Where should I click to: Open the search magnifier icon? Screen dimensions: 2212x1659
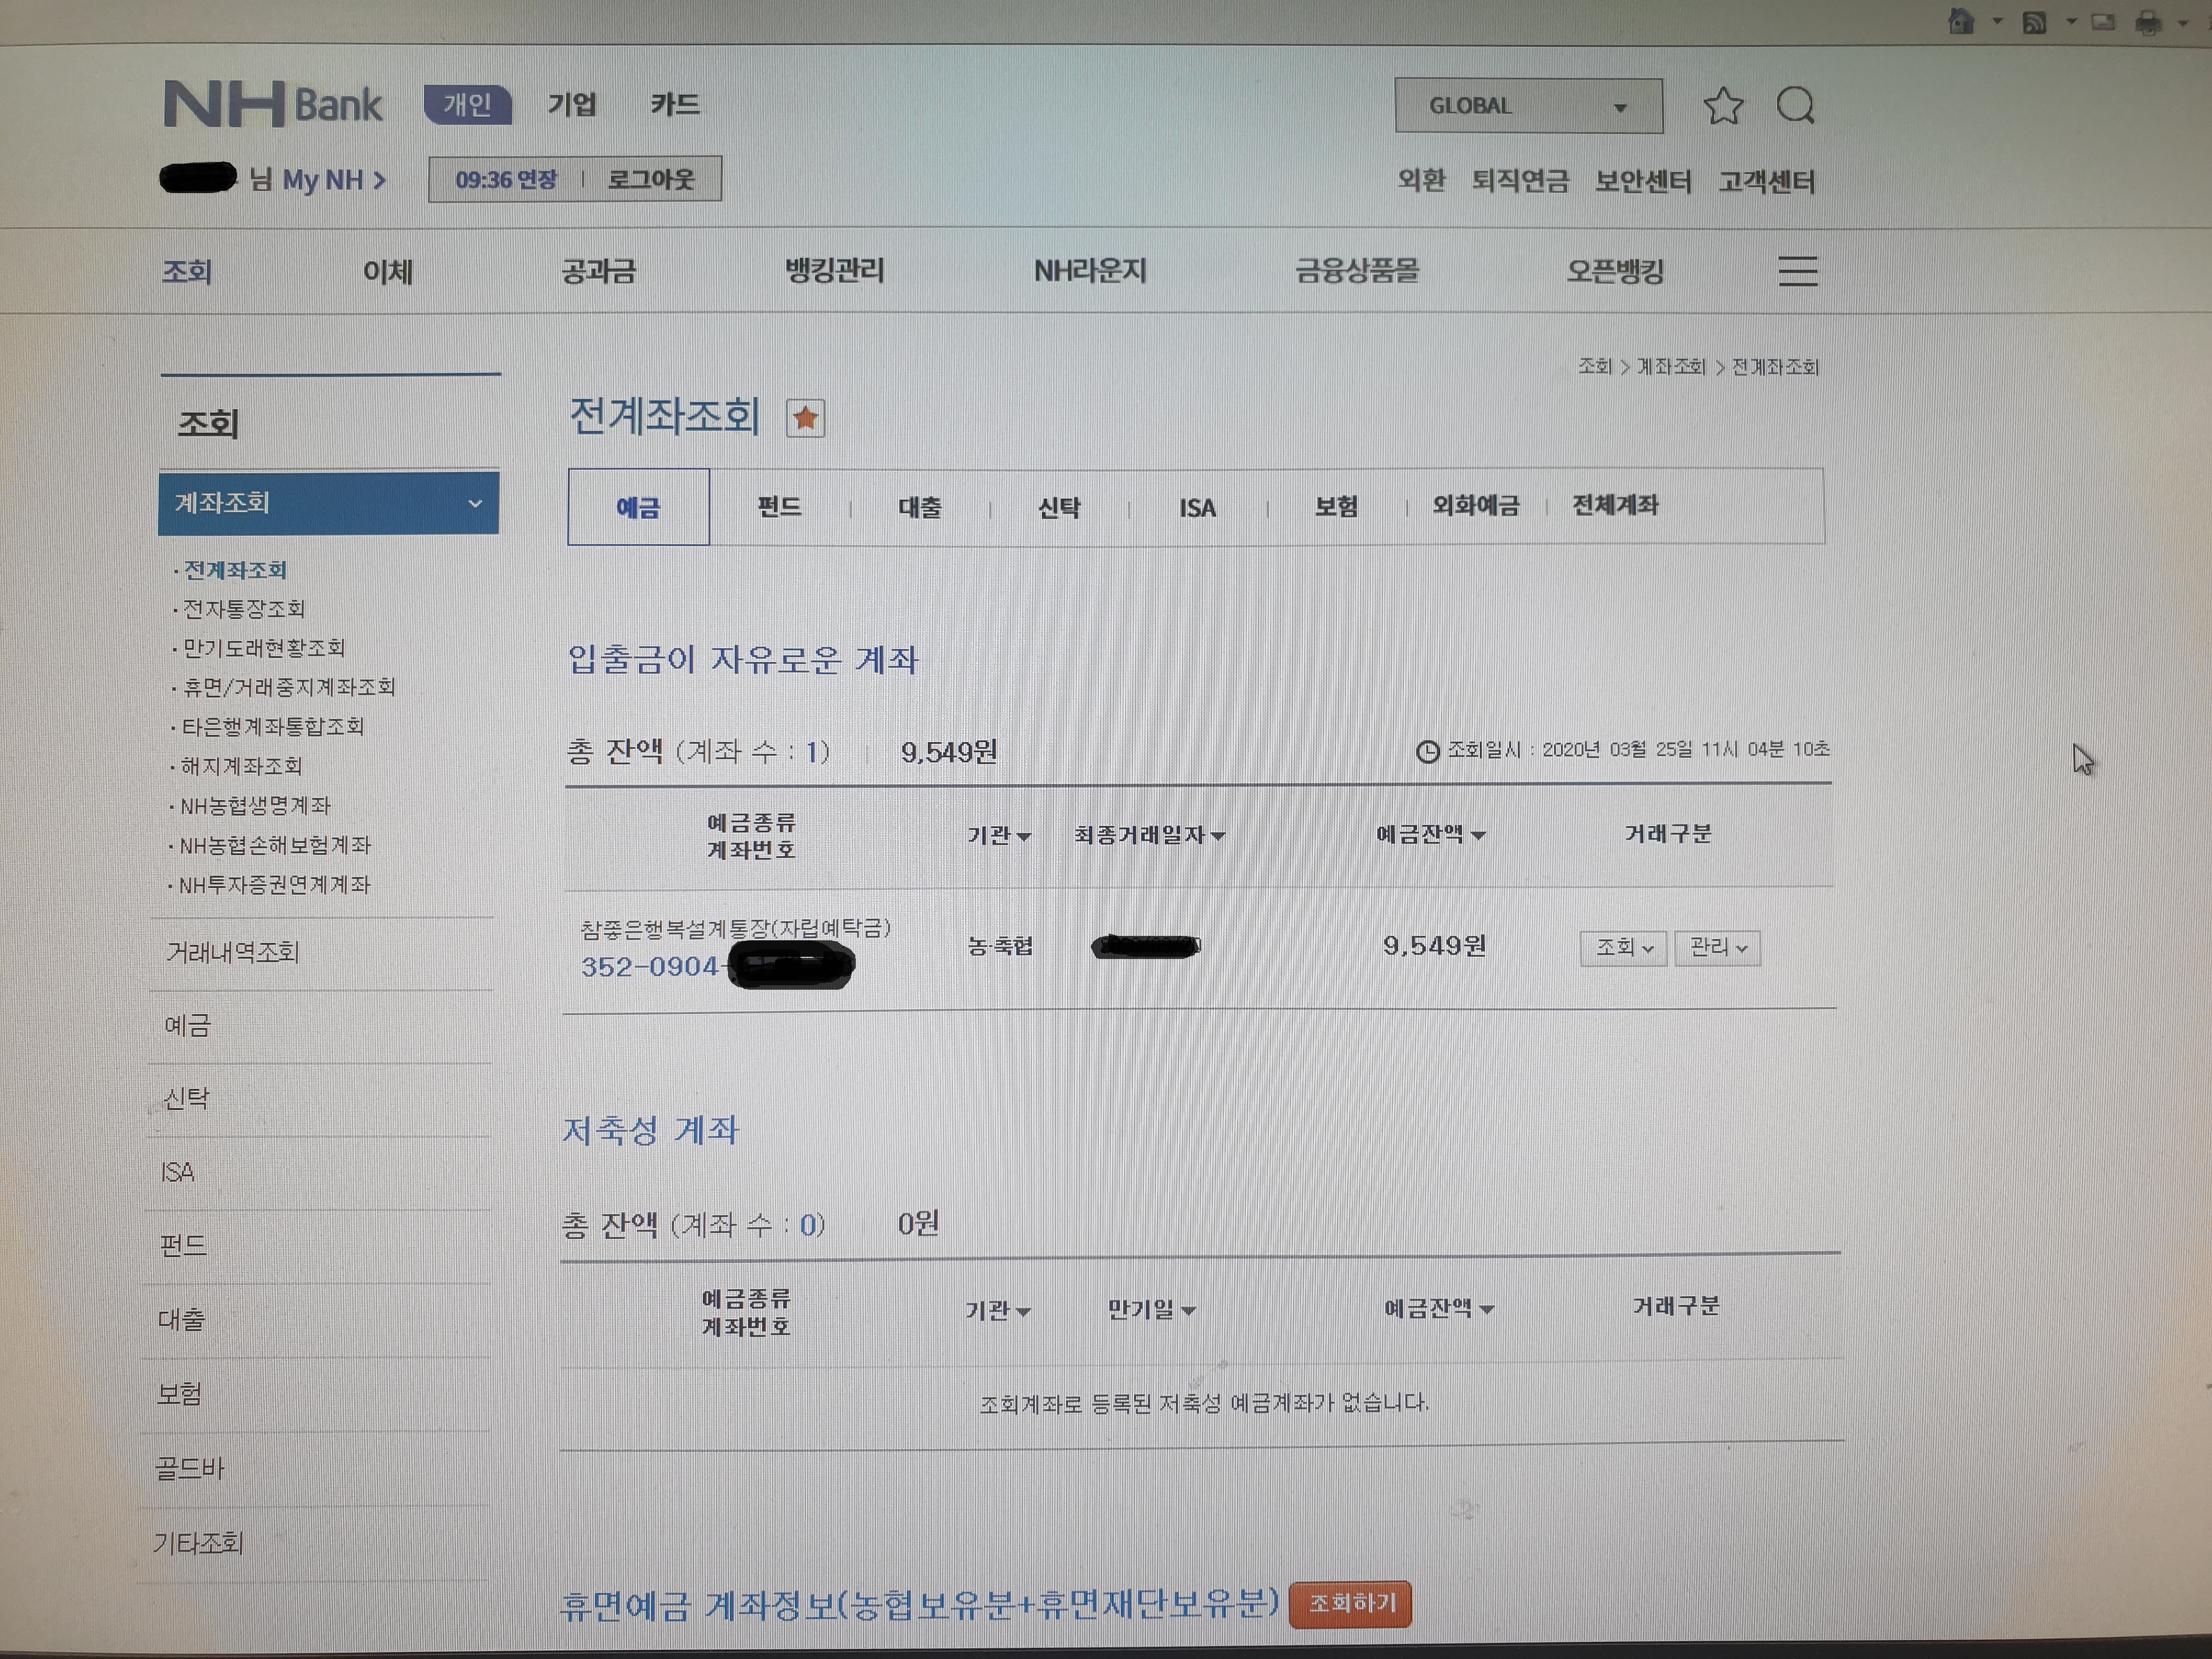click(1795, 105)
